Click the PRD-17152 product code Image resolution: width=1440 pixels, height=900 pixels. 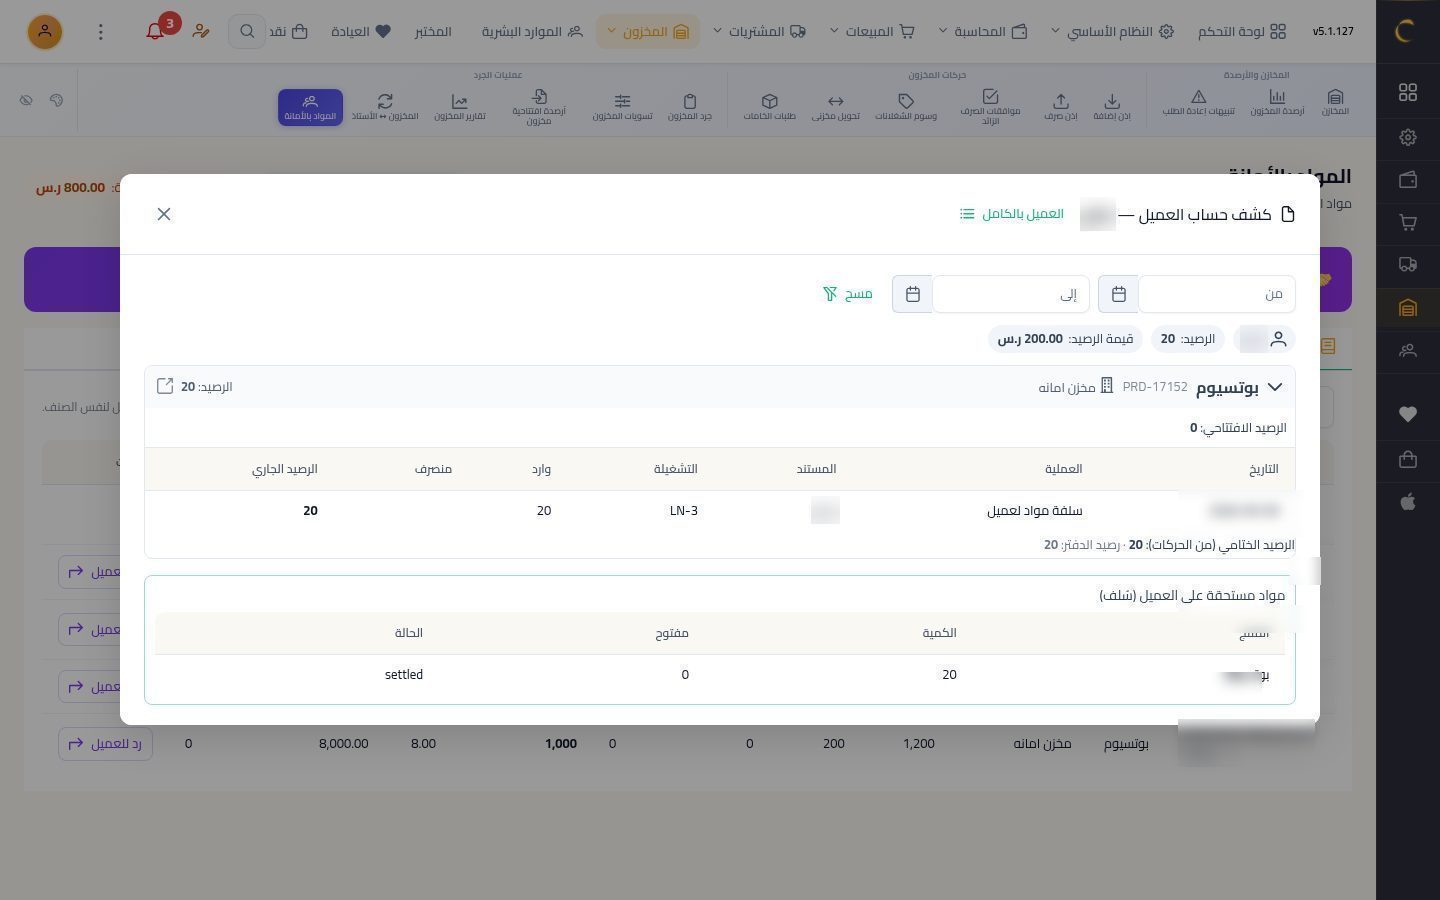click(x=1155, y=387)
